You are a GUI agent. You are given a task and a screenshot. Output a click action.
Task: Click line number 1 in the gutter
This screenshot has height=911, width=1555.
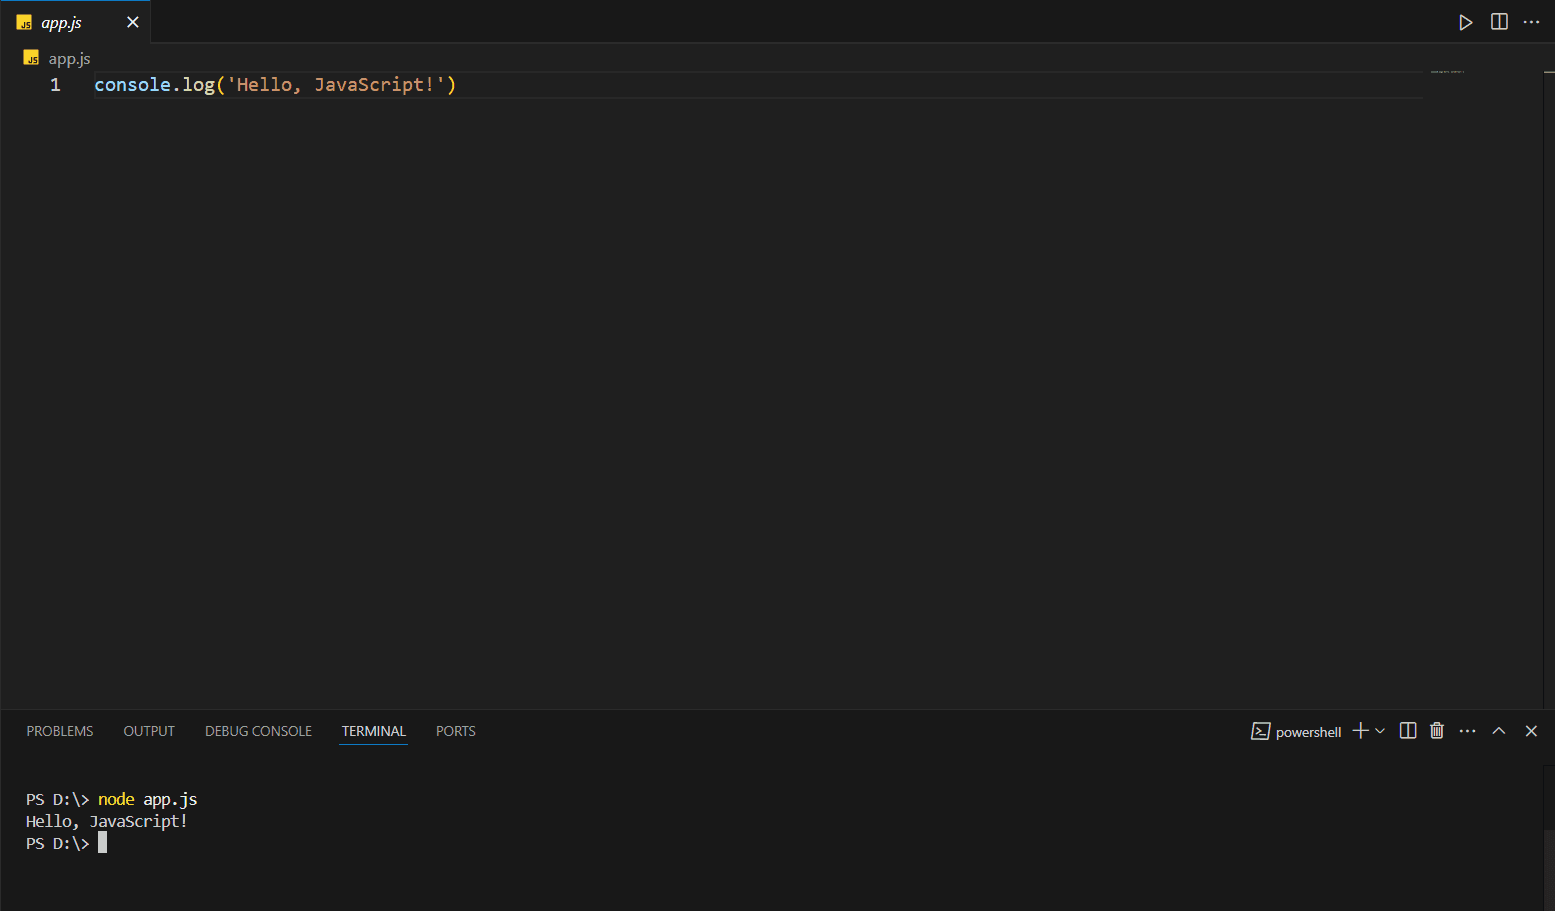tap(55, 85)
